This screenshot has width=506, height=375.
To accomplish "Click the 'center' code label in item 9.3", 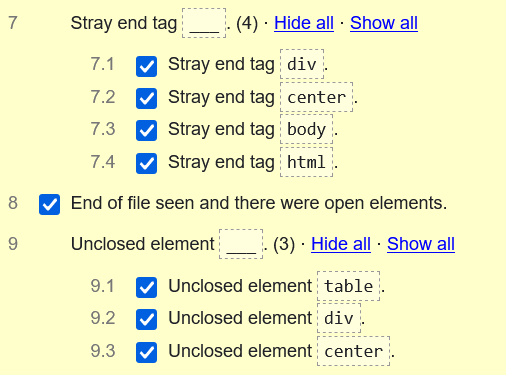I will [x=353, y=351].
